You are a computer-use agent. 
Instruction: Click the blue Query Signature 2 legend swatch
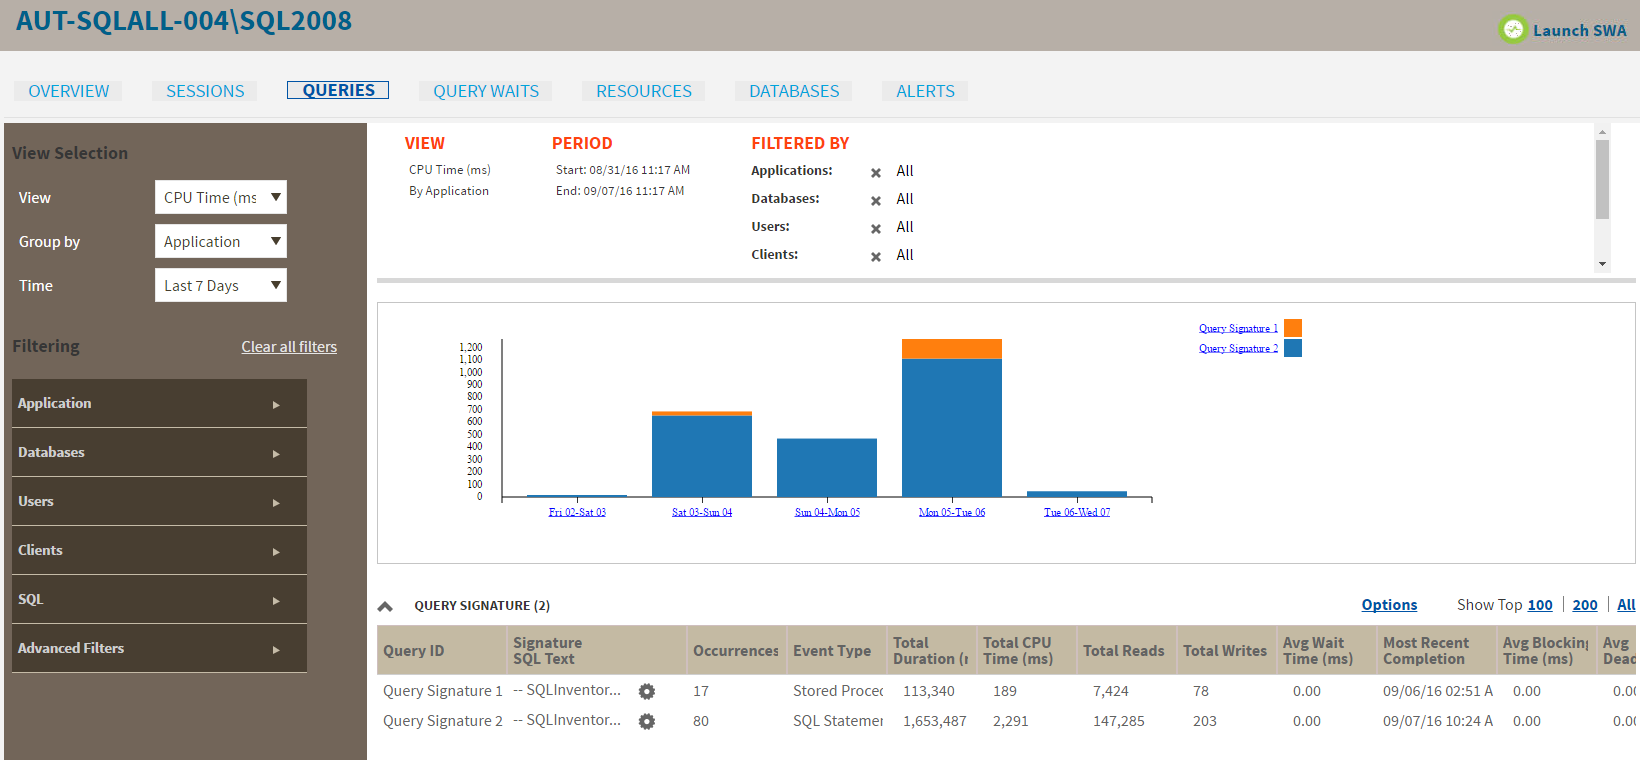click(x=1293, y=348)
